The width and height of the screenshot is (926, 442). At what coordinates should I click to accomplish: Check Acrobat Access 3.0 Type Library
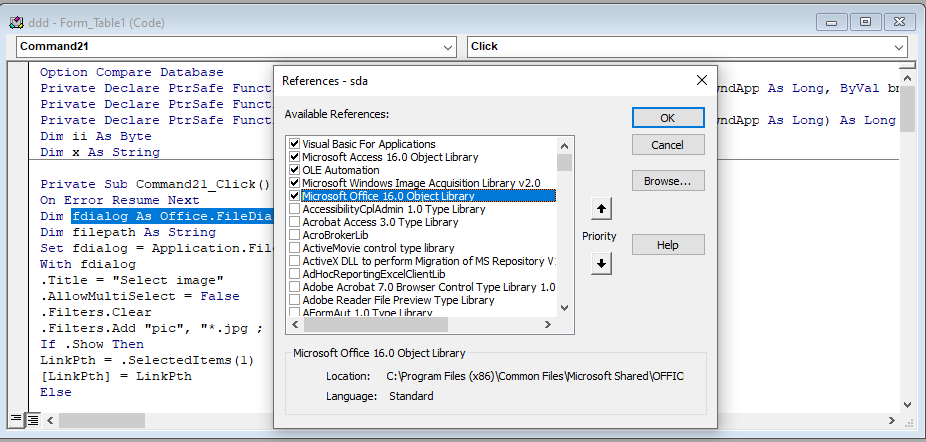[x=294, y=222]
